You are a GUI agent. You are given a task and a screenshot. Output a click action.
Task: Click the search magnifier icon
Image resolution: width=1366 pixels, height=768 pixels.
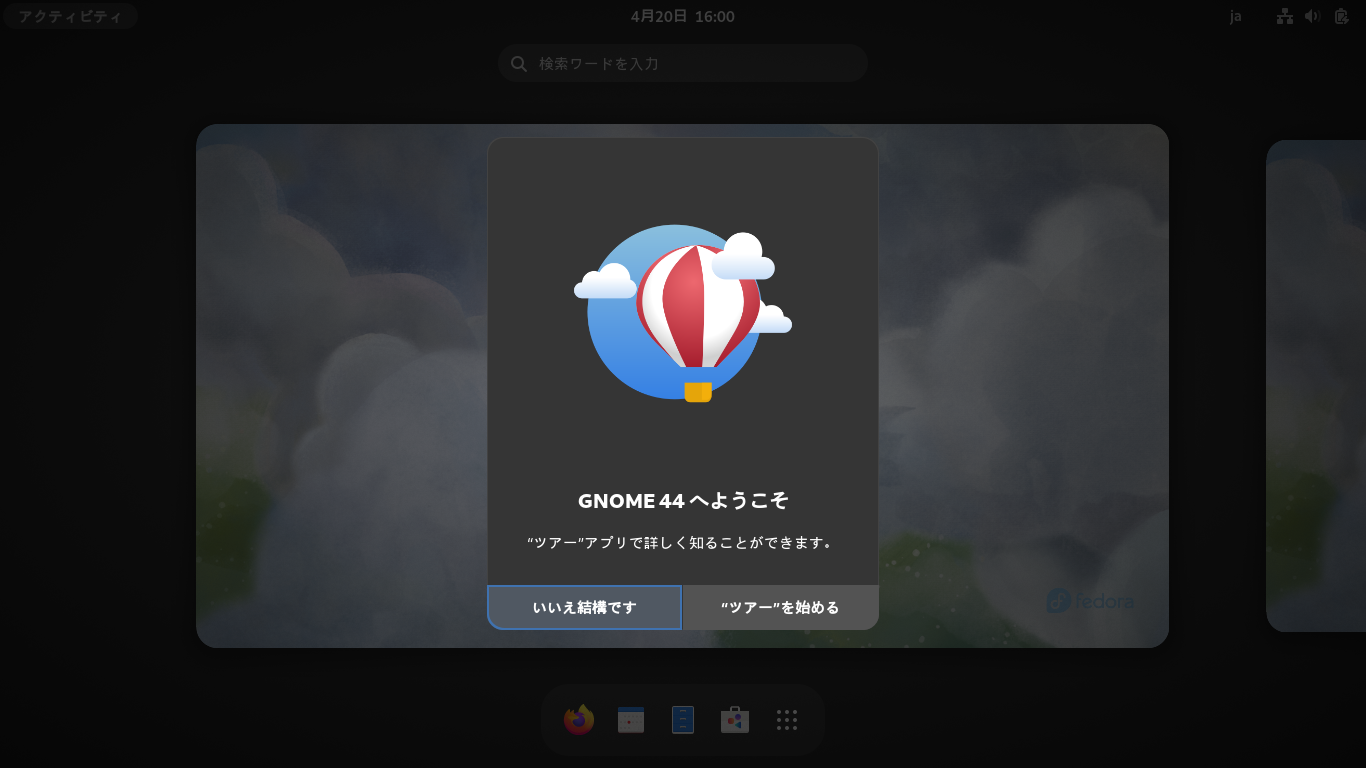(x=519, y=63)
